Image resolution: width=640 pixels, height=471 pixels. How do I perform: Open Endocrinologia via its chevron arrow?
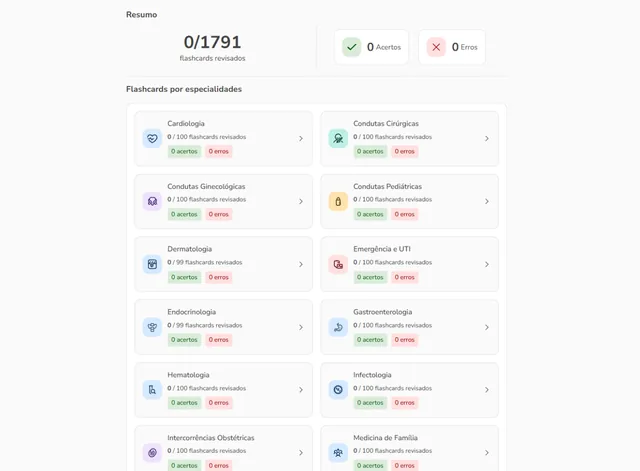pyautogui.click(x=301, y=327)
